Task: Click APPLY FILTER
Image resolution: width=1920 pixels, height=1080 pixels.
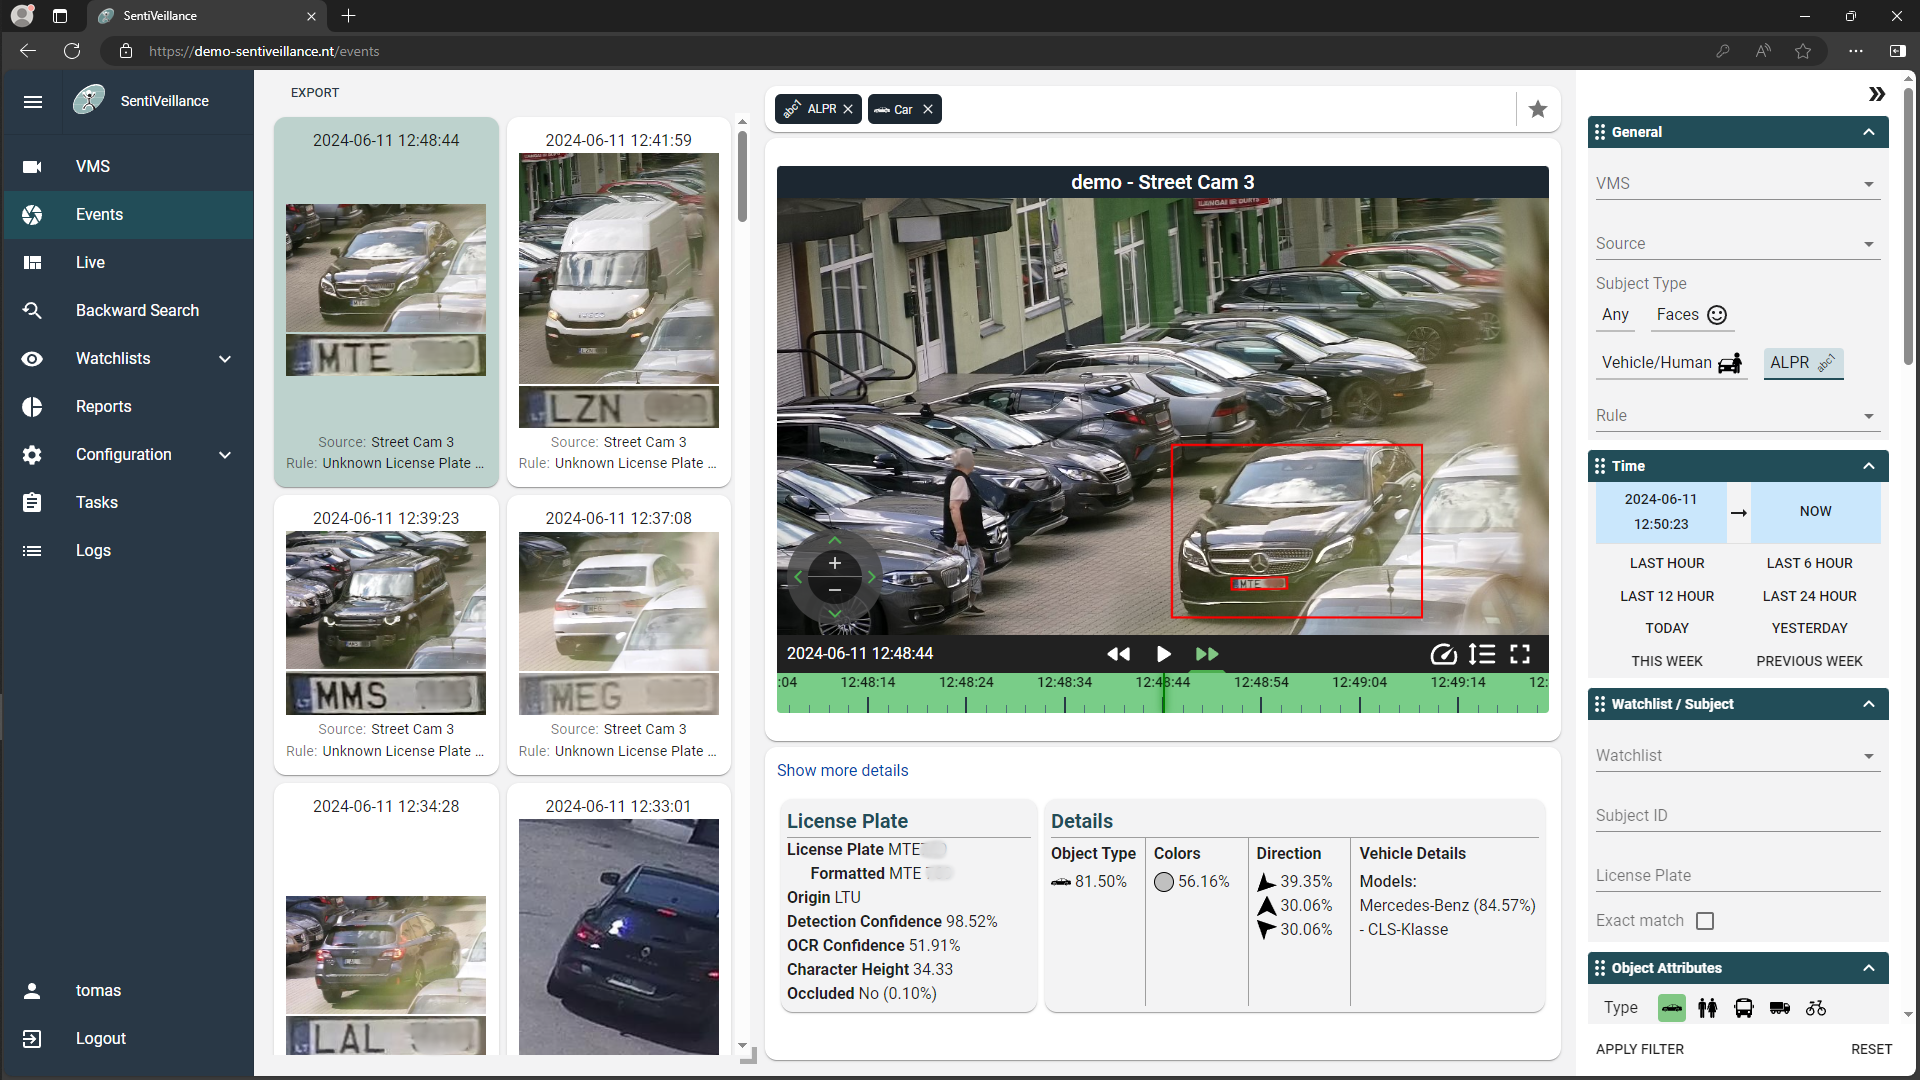Action: point(1640,1049)
